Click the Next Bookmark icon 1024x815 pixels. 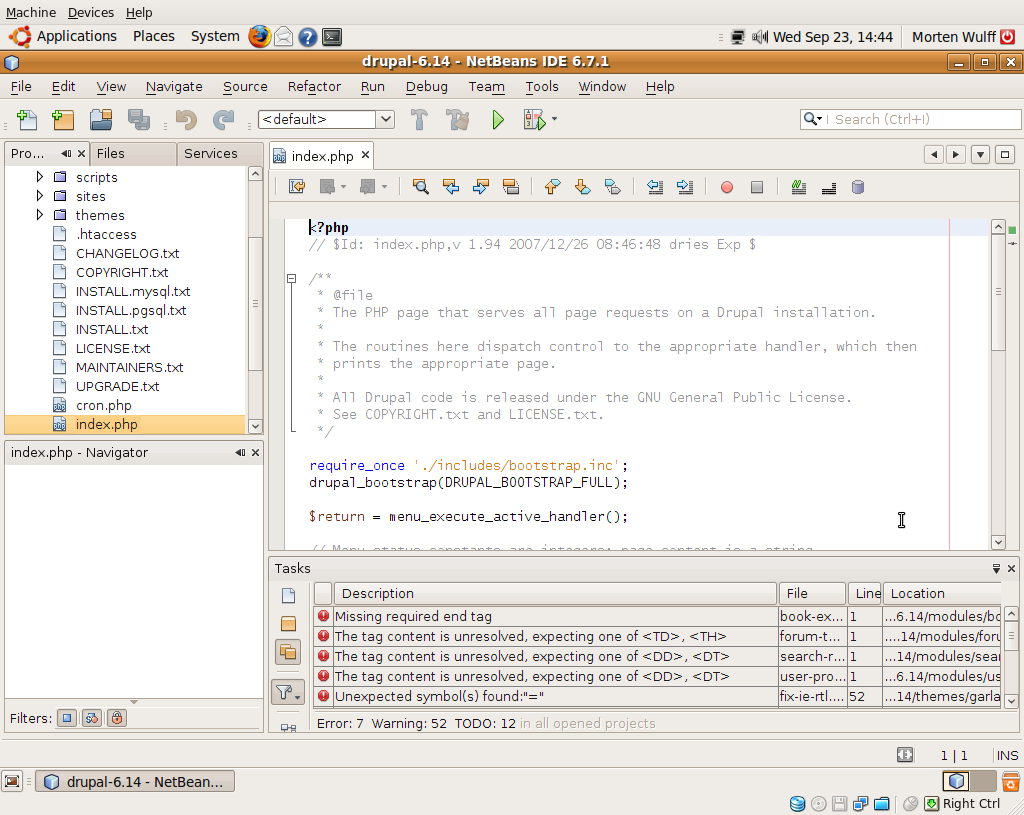pyautogui.click(x=583, y=187)
